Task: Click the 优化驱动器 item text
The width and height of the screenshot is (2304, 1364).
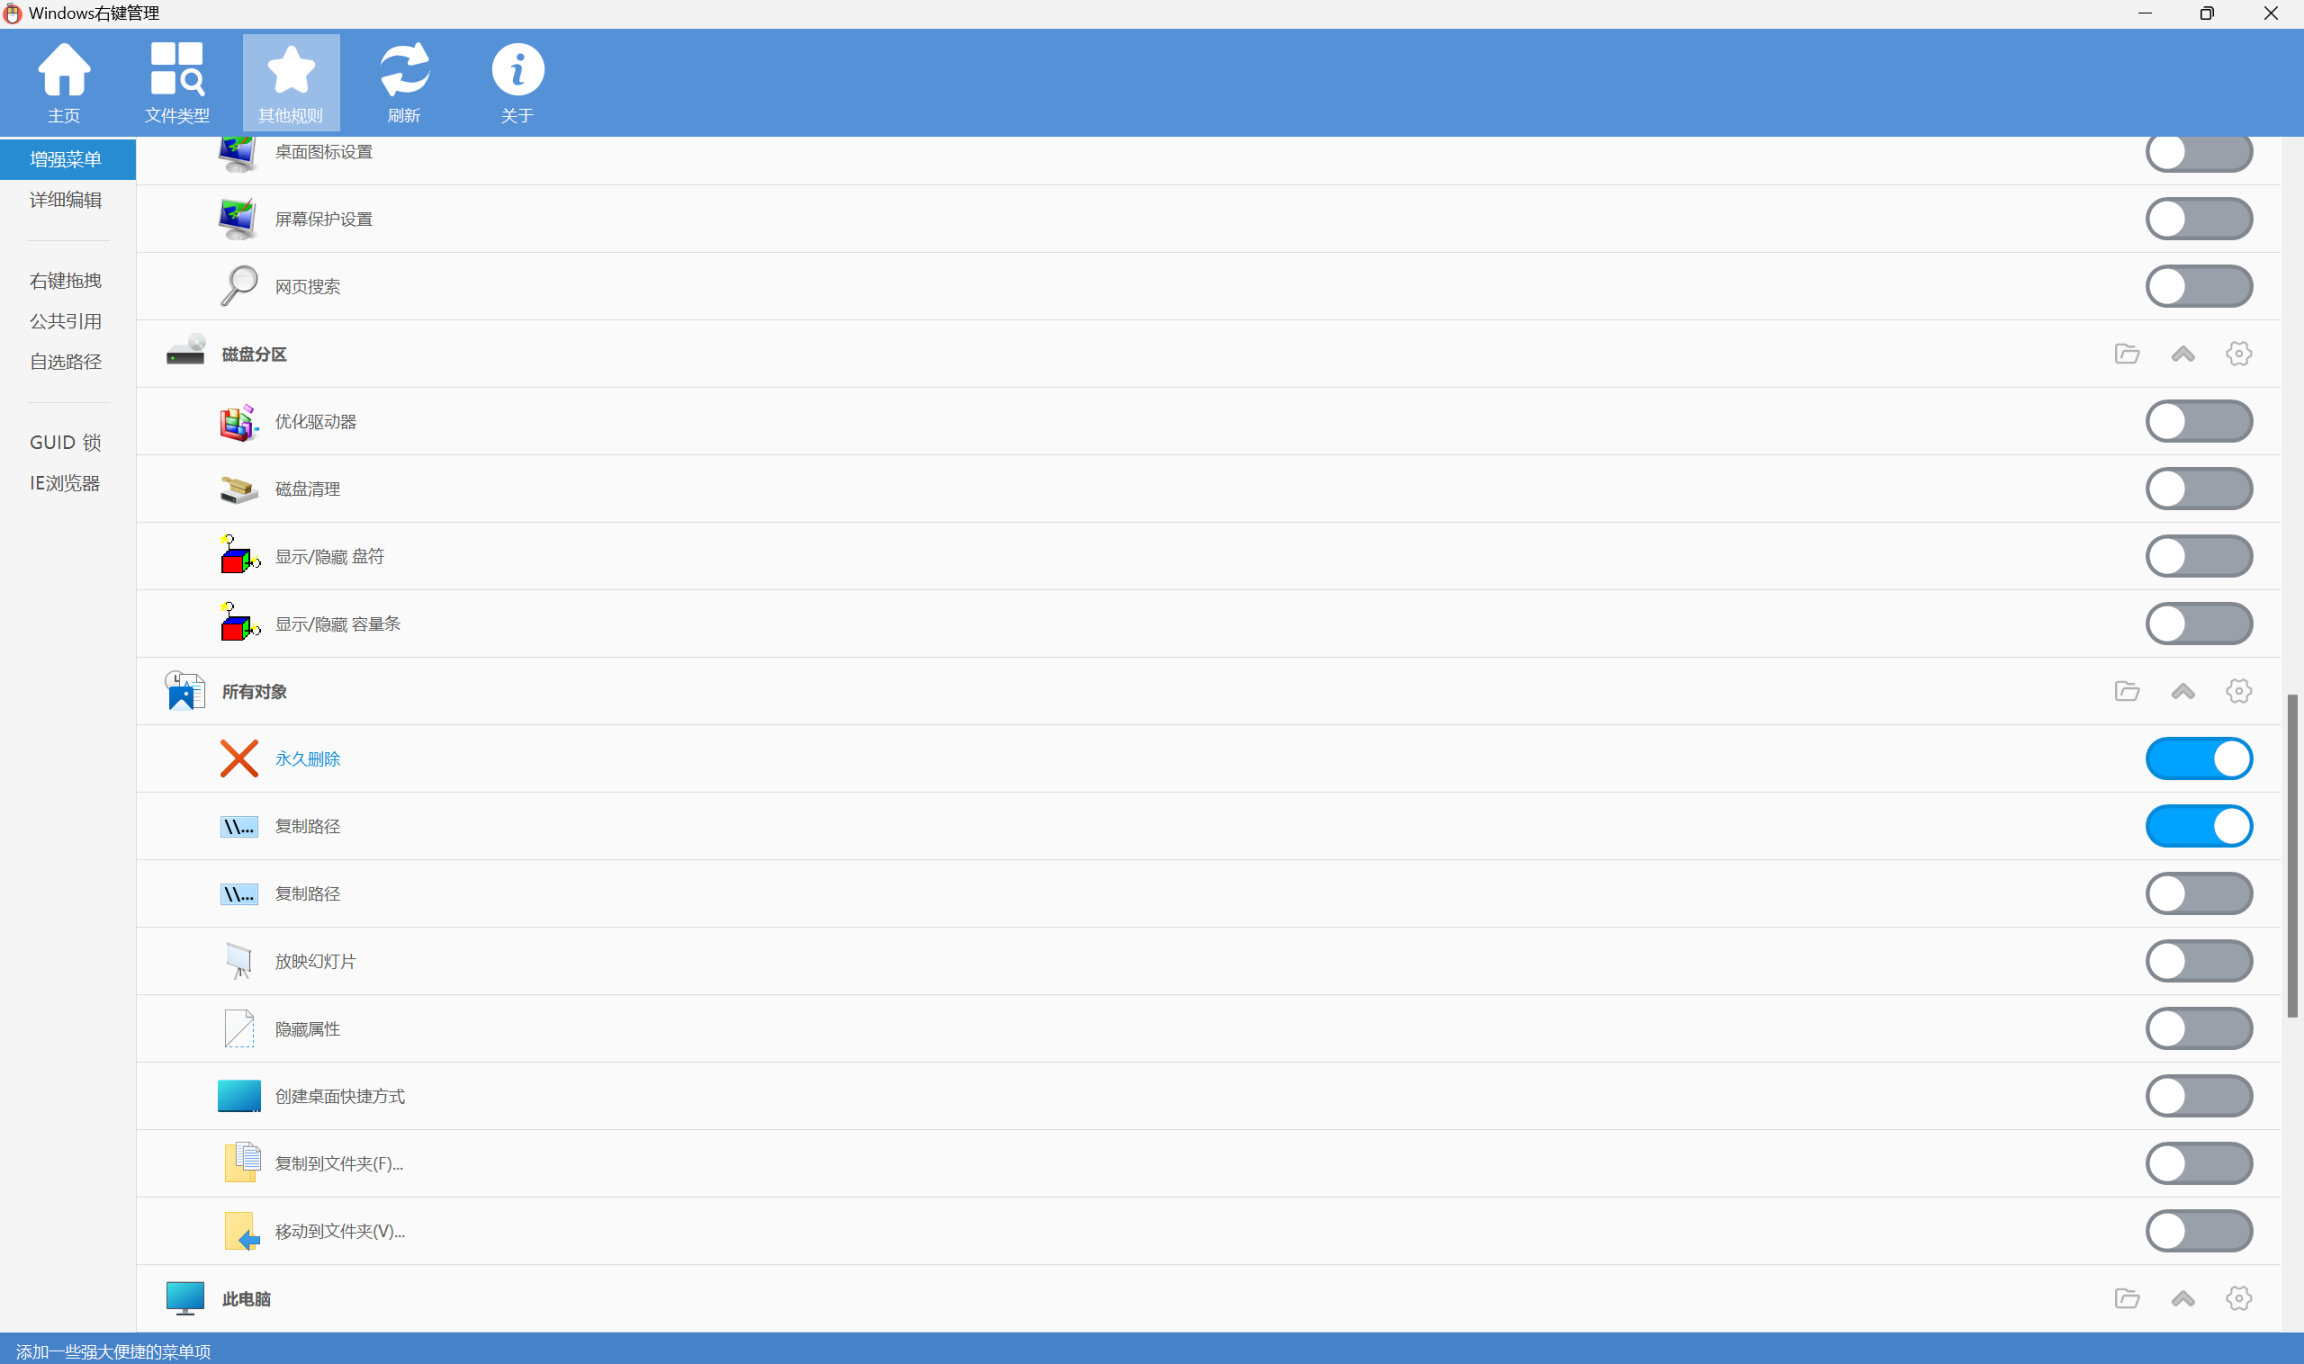Action: (316, 422)
